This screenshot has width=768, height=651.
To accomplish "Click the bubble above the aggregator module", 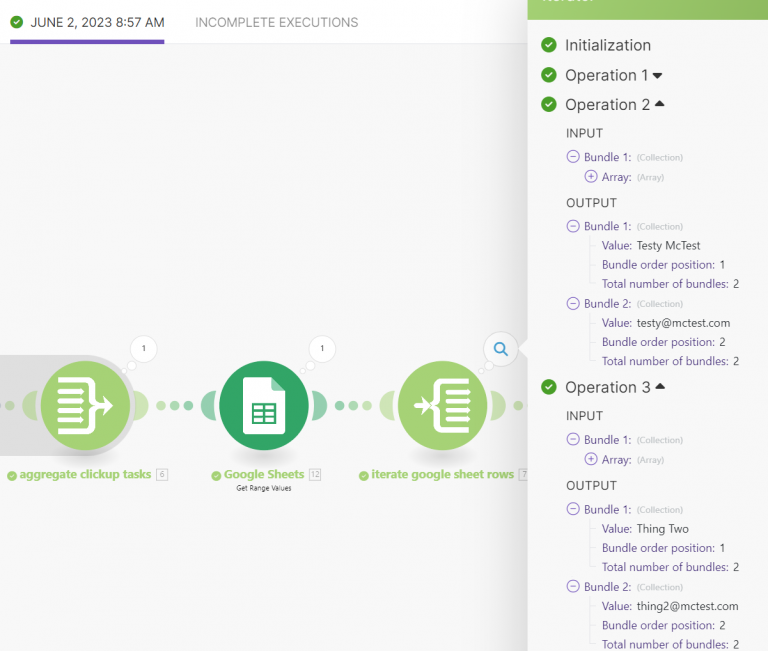I will (x=144, y=349).
